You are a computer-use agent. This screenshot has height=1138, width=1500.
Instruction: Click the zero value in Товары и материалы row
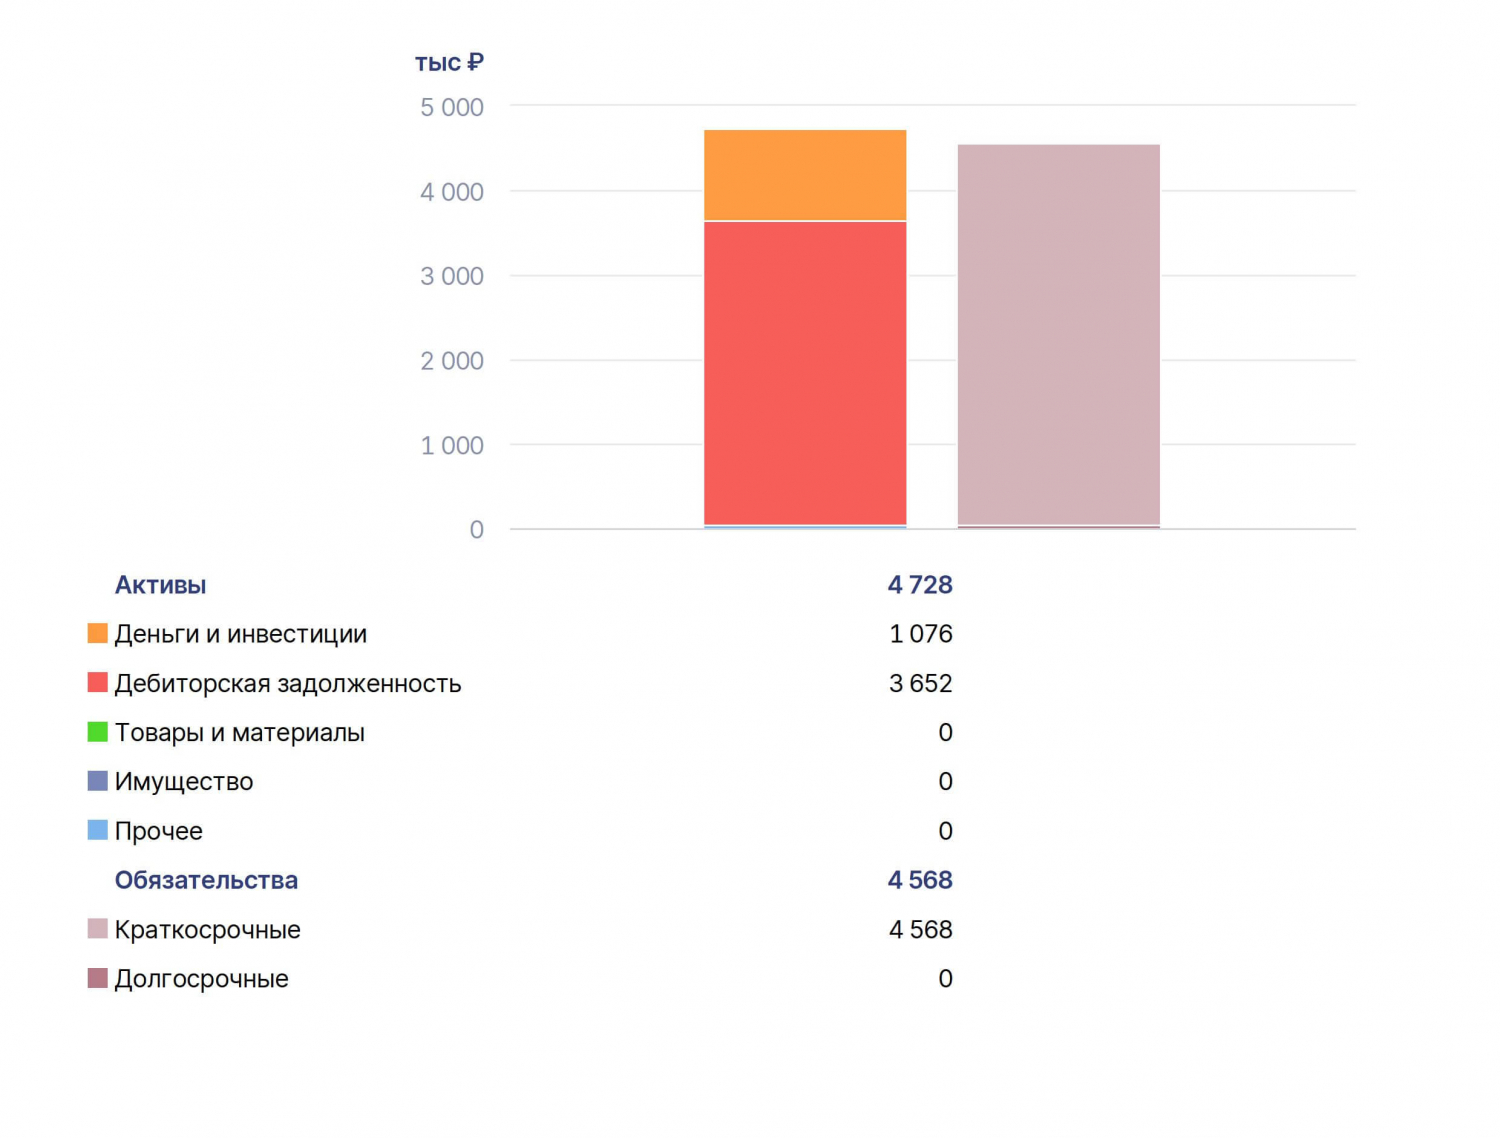(946, 733)
